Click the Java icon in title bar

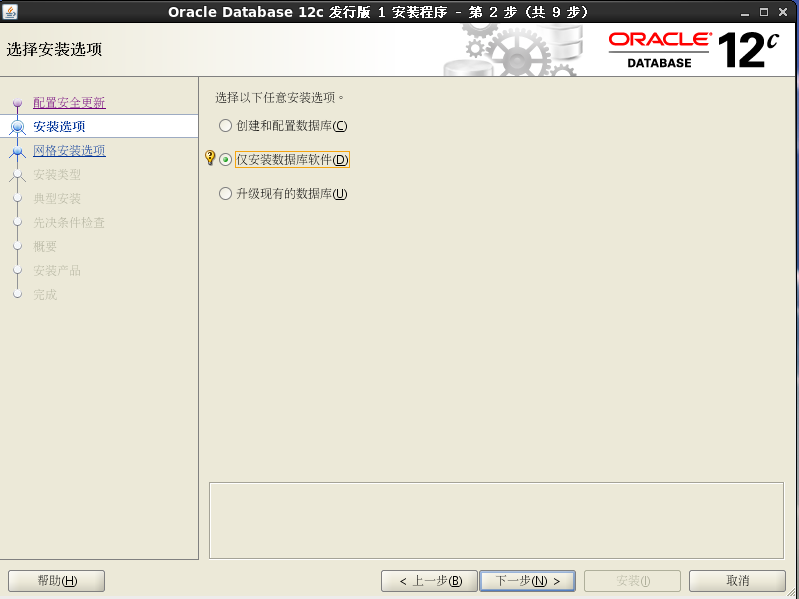pos(10,11)
